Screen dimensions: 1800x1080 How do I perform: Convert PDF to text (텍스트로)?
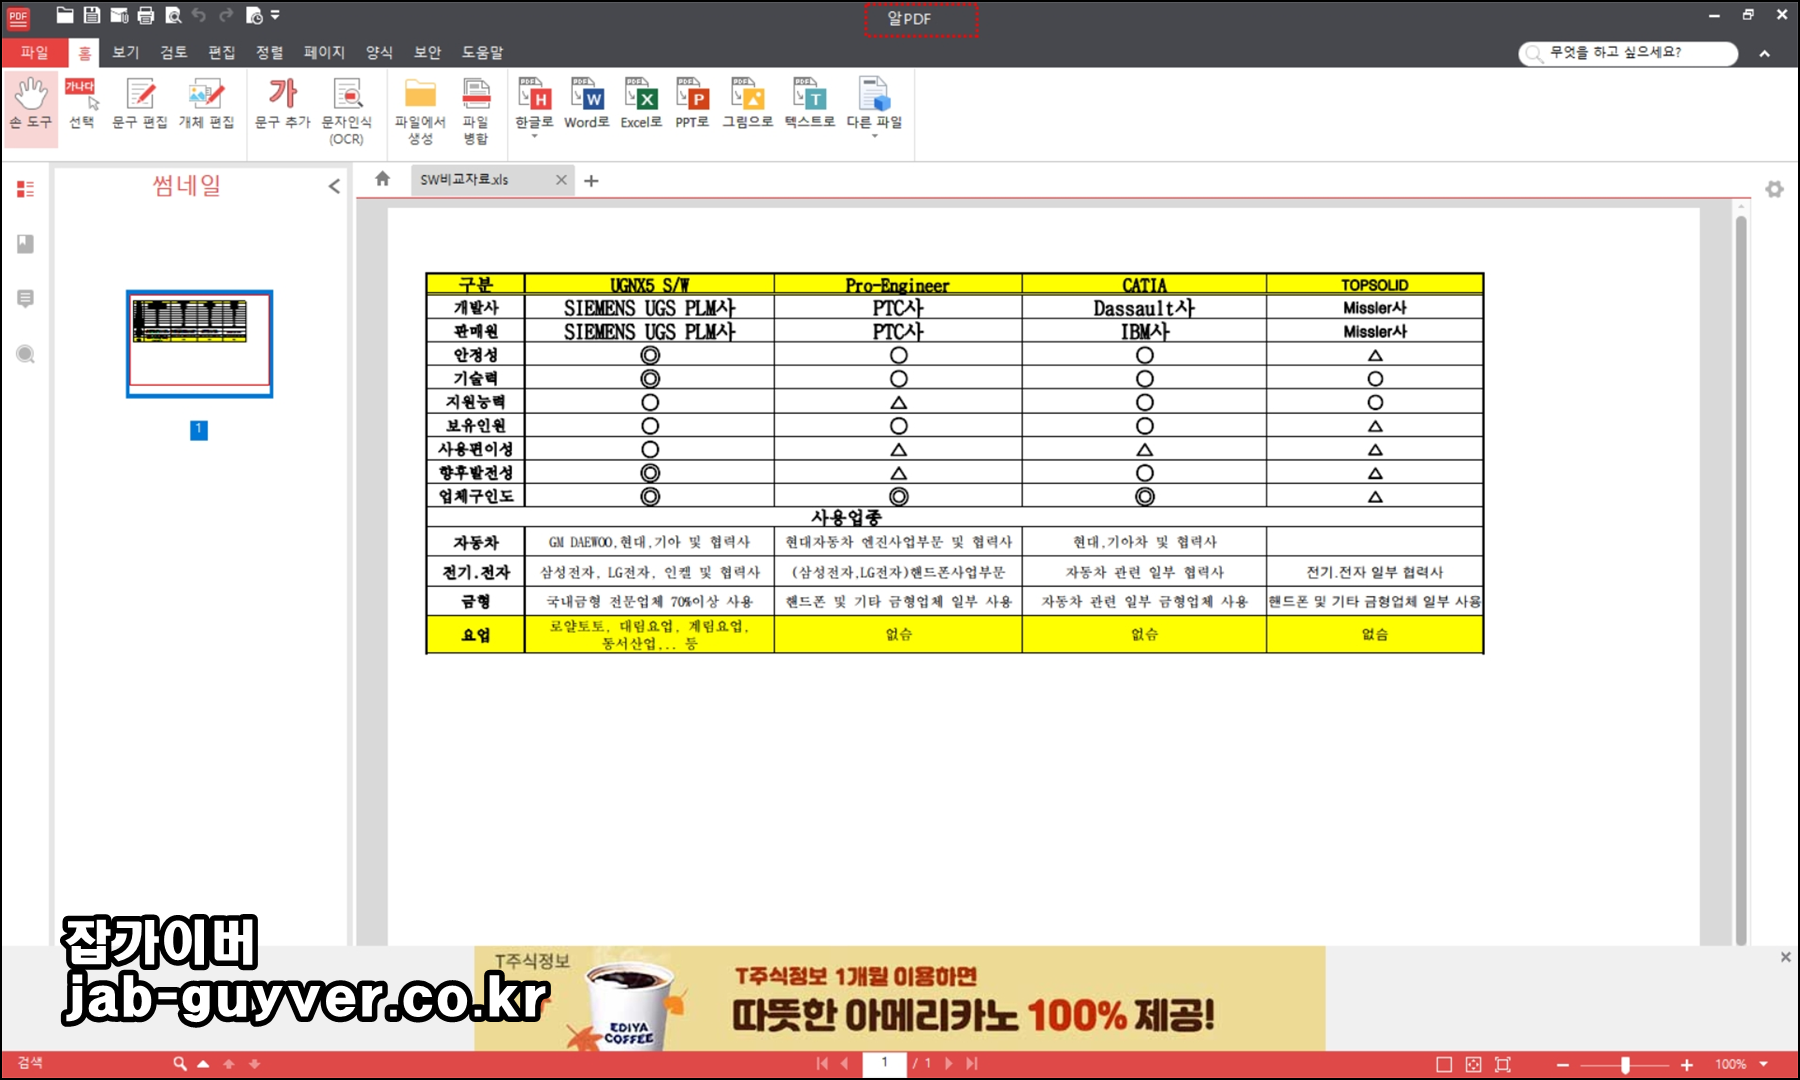click(810, 104)
